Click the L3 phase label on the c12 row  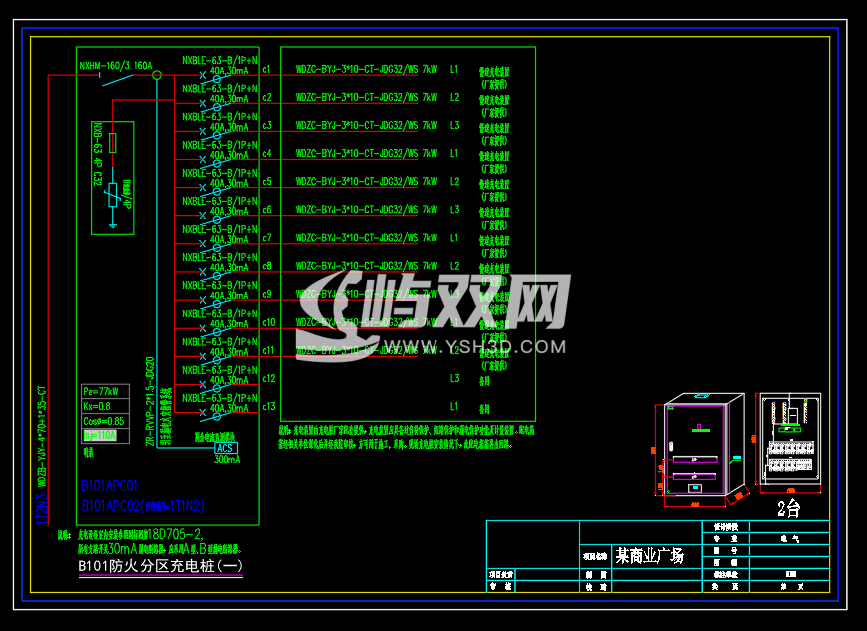tap(455, 378)
